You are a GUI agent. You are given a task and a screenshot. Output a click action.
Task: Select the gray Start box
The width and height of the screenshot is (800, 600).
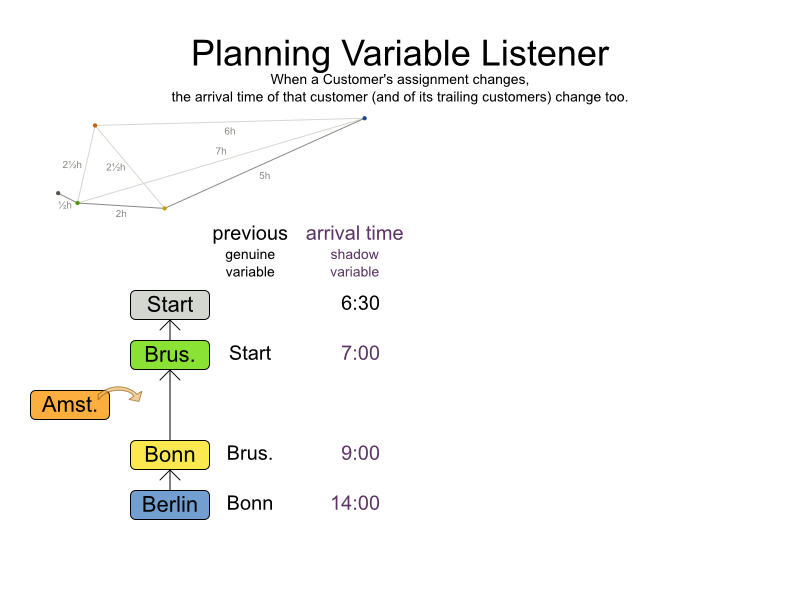click(x=170, y=304)
